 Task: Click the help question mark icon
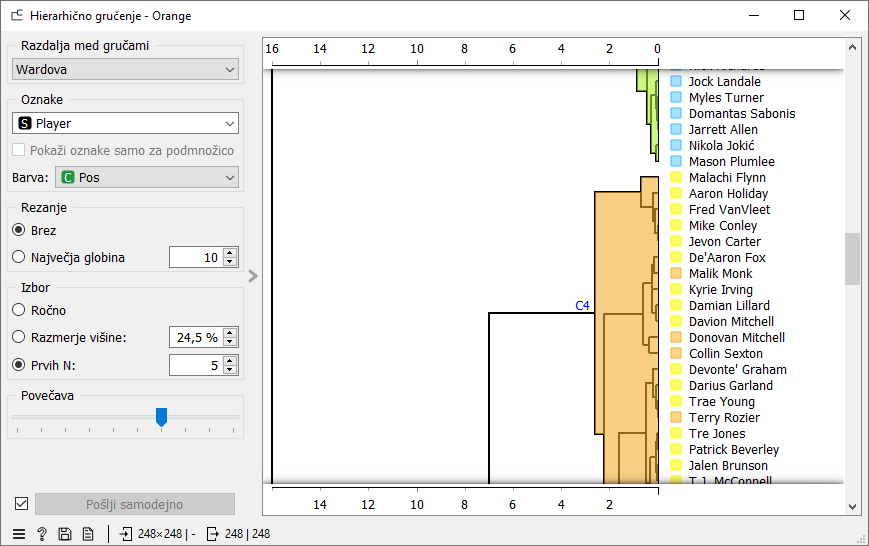click(x=42, y=534)
